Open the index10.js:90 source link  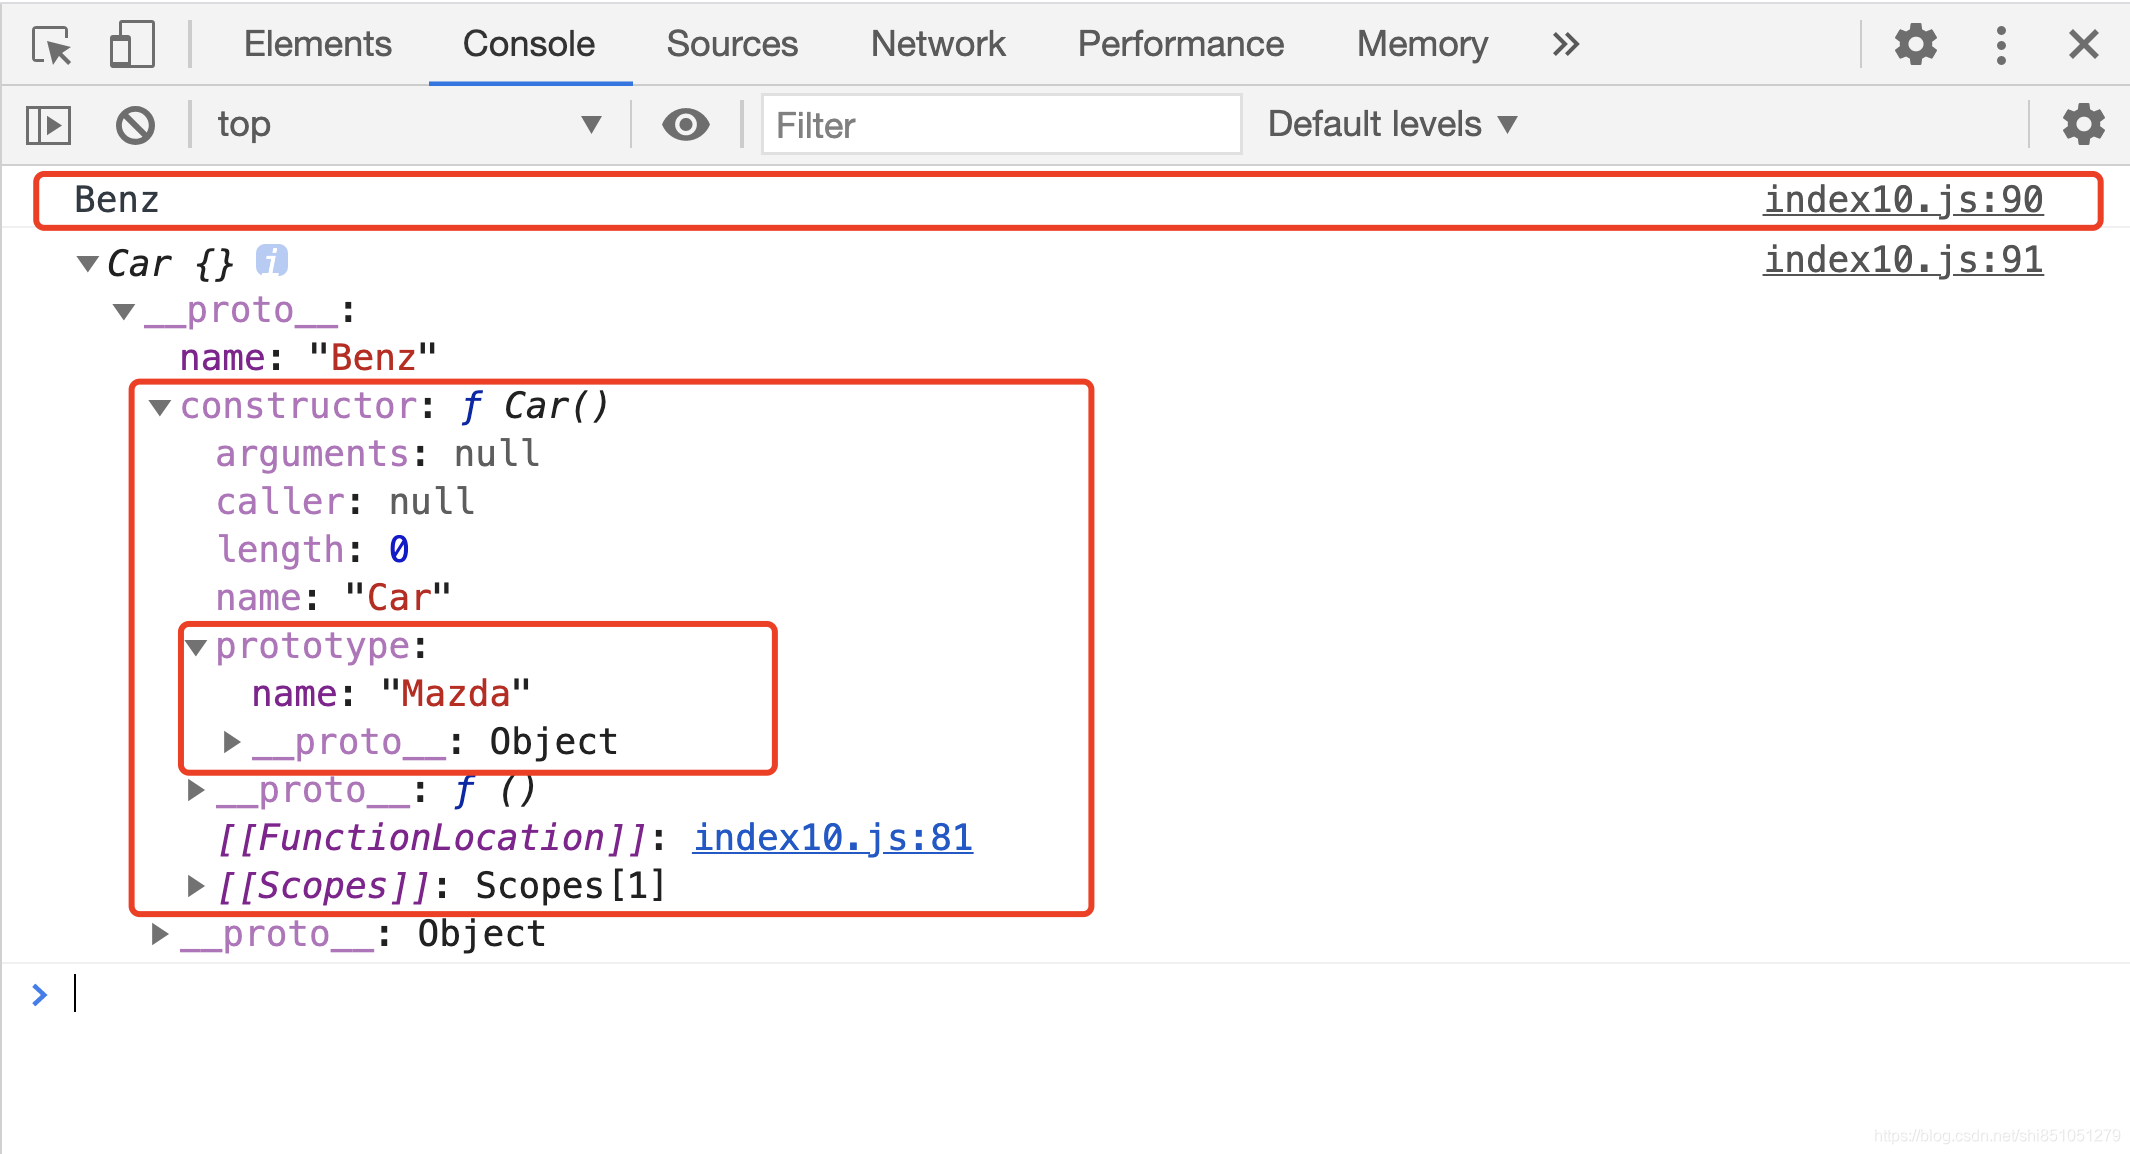click(1903, 200)
